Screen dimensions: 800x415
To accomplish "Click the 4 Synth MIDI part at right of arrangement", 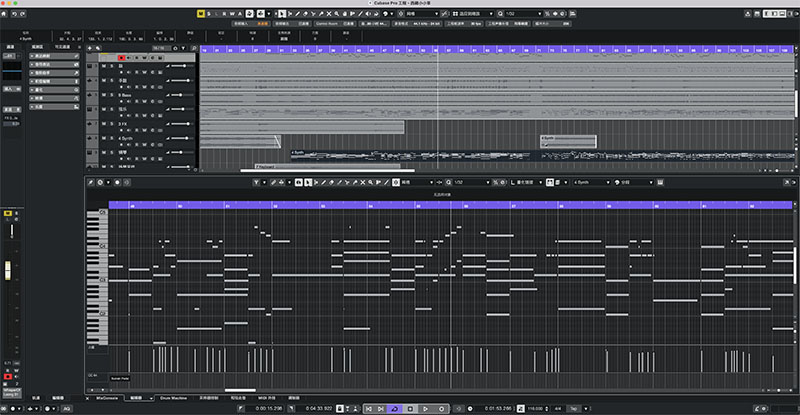I will tap(568, 141).
